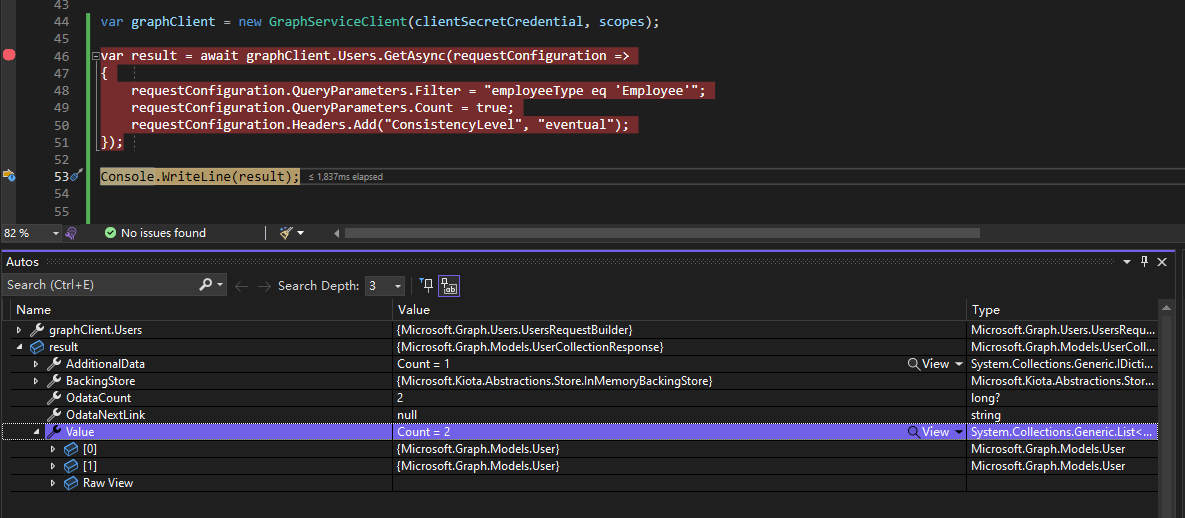Click the cube icon next to element [0]
This screenshot has height=518, width=1185.
(71, 449)
